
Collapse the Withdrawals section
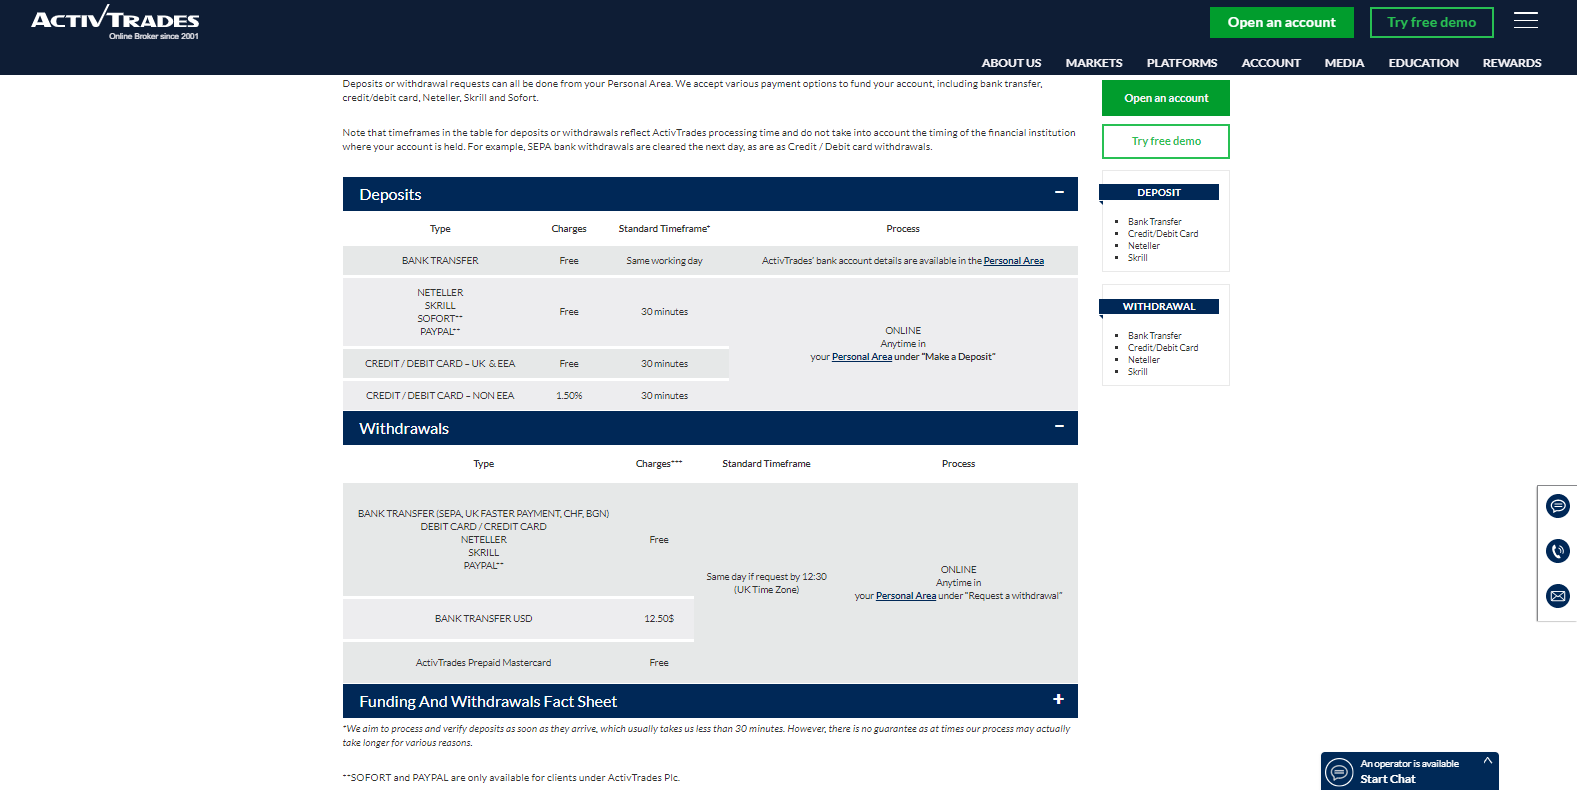[1059, 427]
